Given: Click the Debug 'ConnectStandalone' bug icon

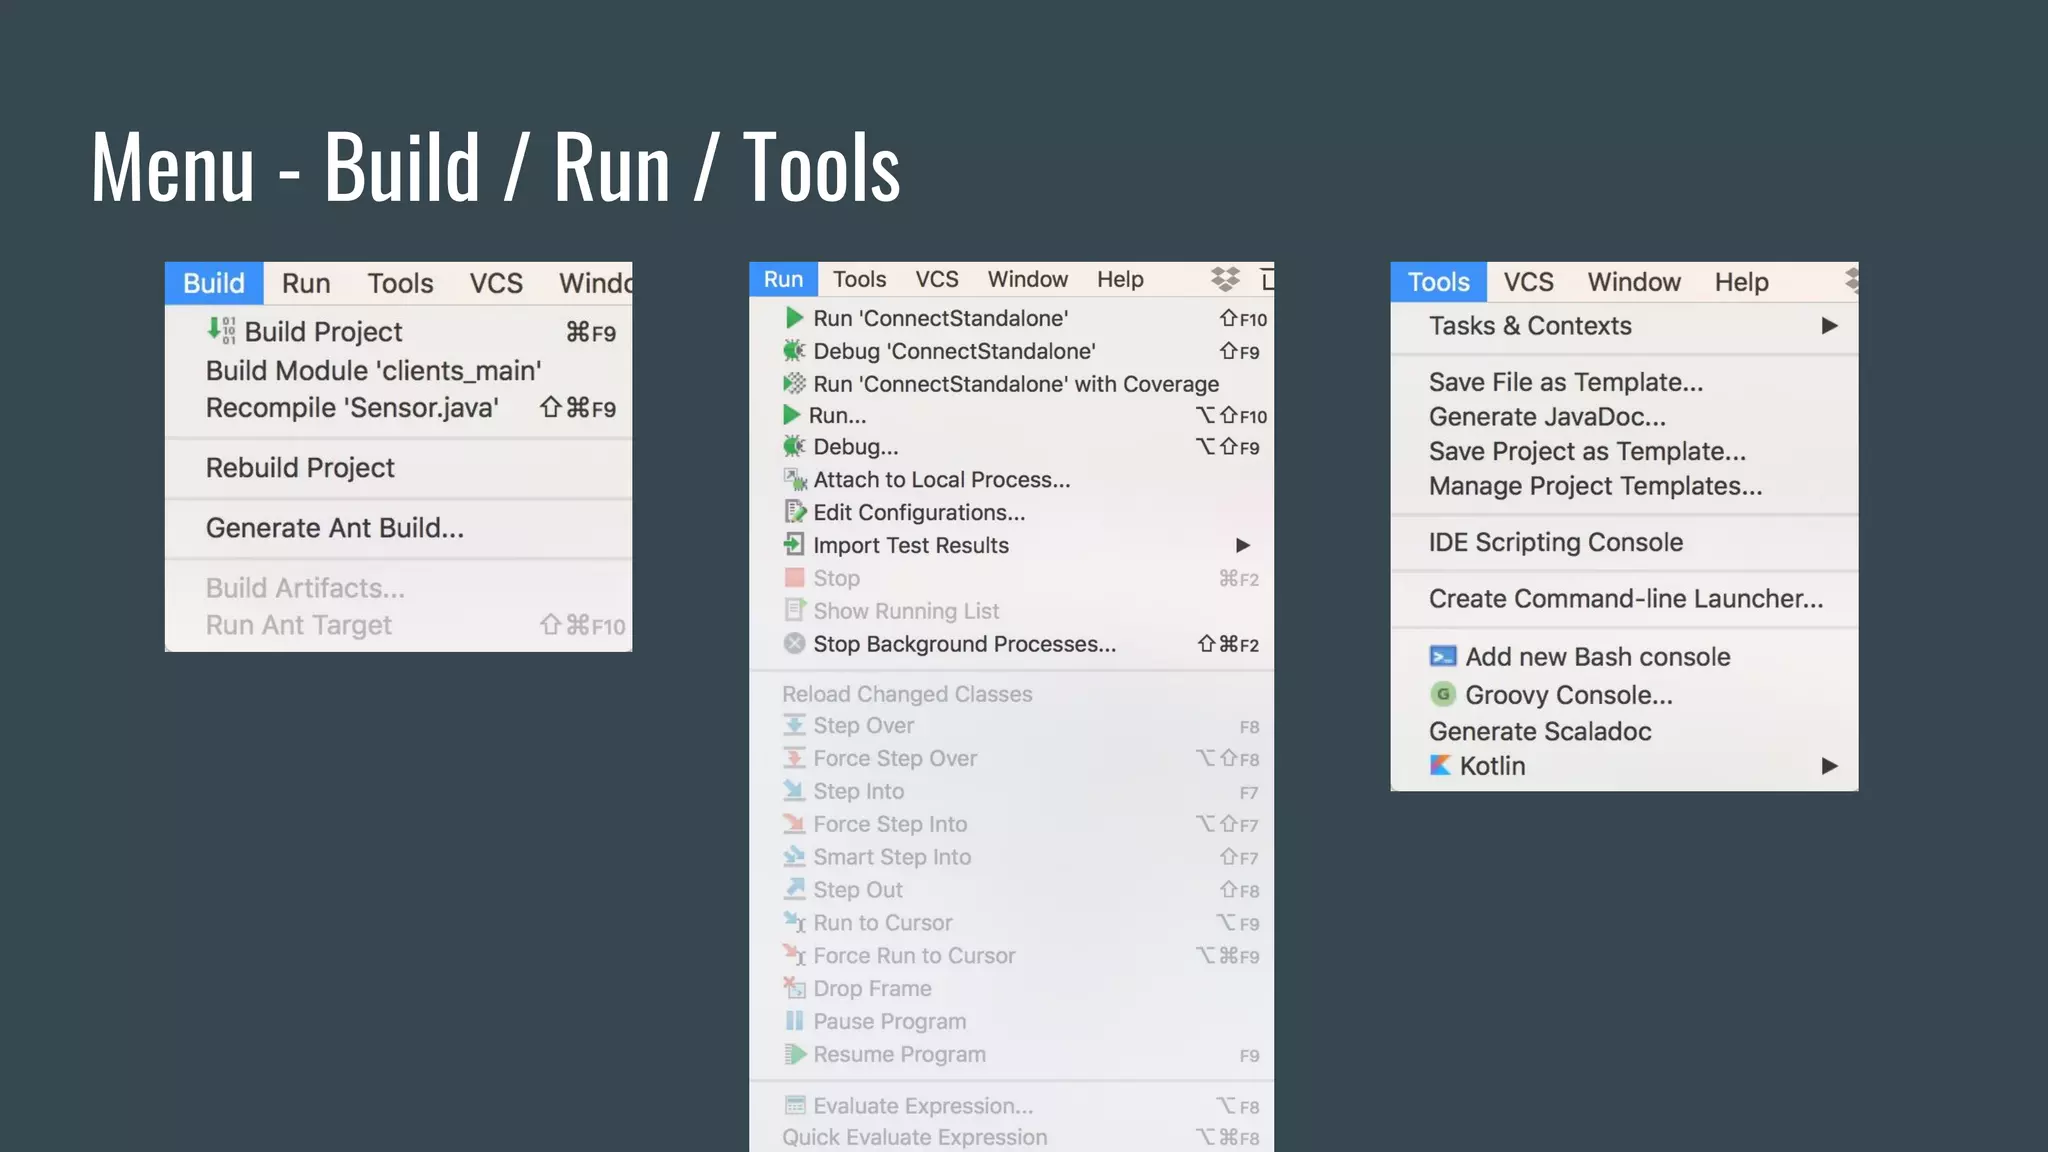Looking at the screenshot, I should (x=794, y=351).
